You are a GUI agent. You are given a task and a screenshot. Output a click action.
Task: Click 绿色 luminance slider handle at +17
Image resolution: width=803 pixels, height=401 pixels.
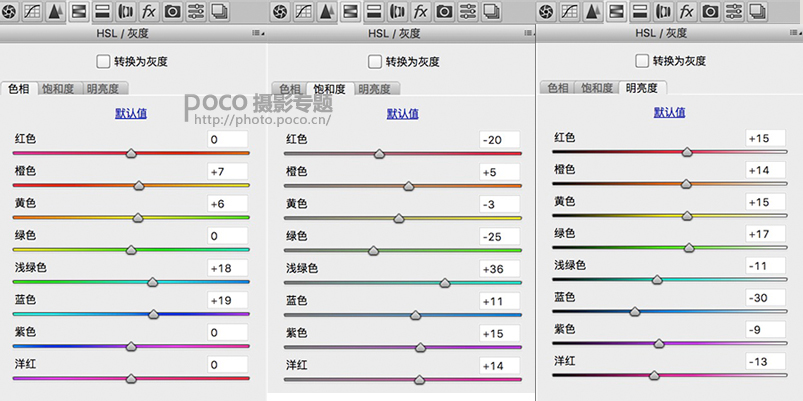(x=689, y=248)
